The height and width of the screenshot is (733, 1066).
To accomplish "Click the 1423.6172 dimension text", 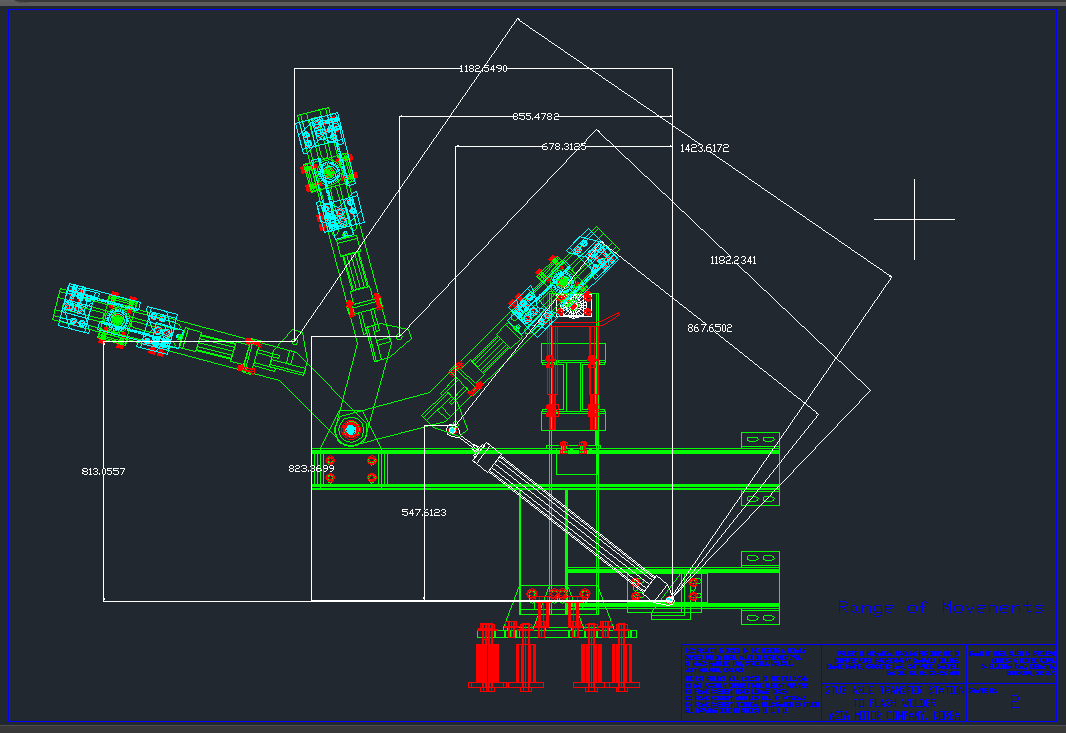I will tap(703, 147).
